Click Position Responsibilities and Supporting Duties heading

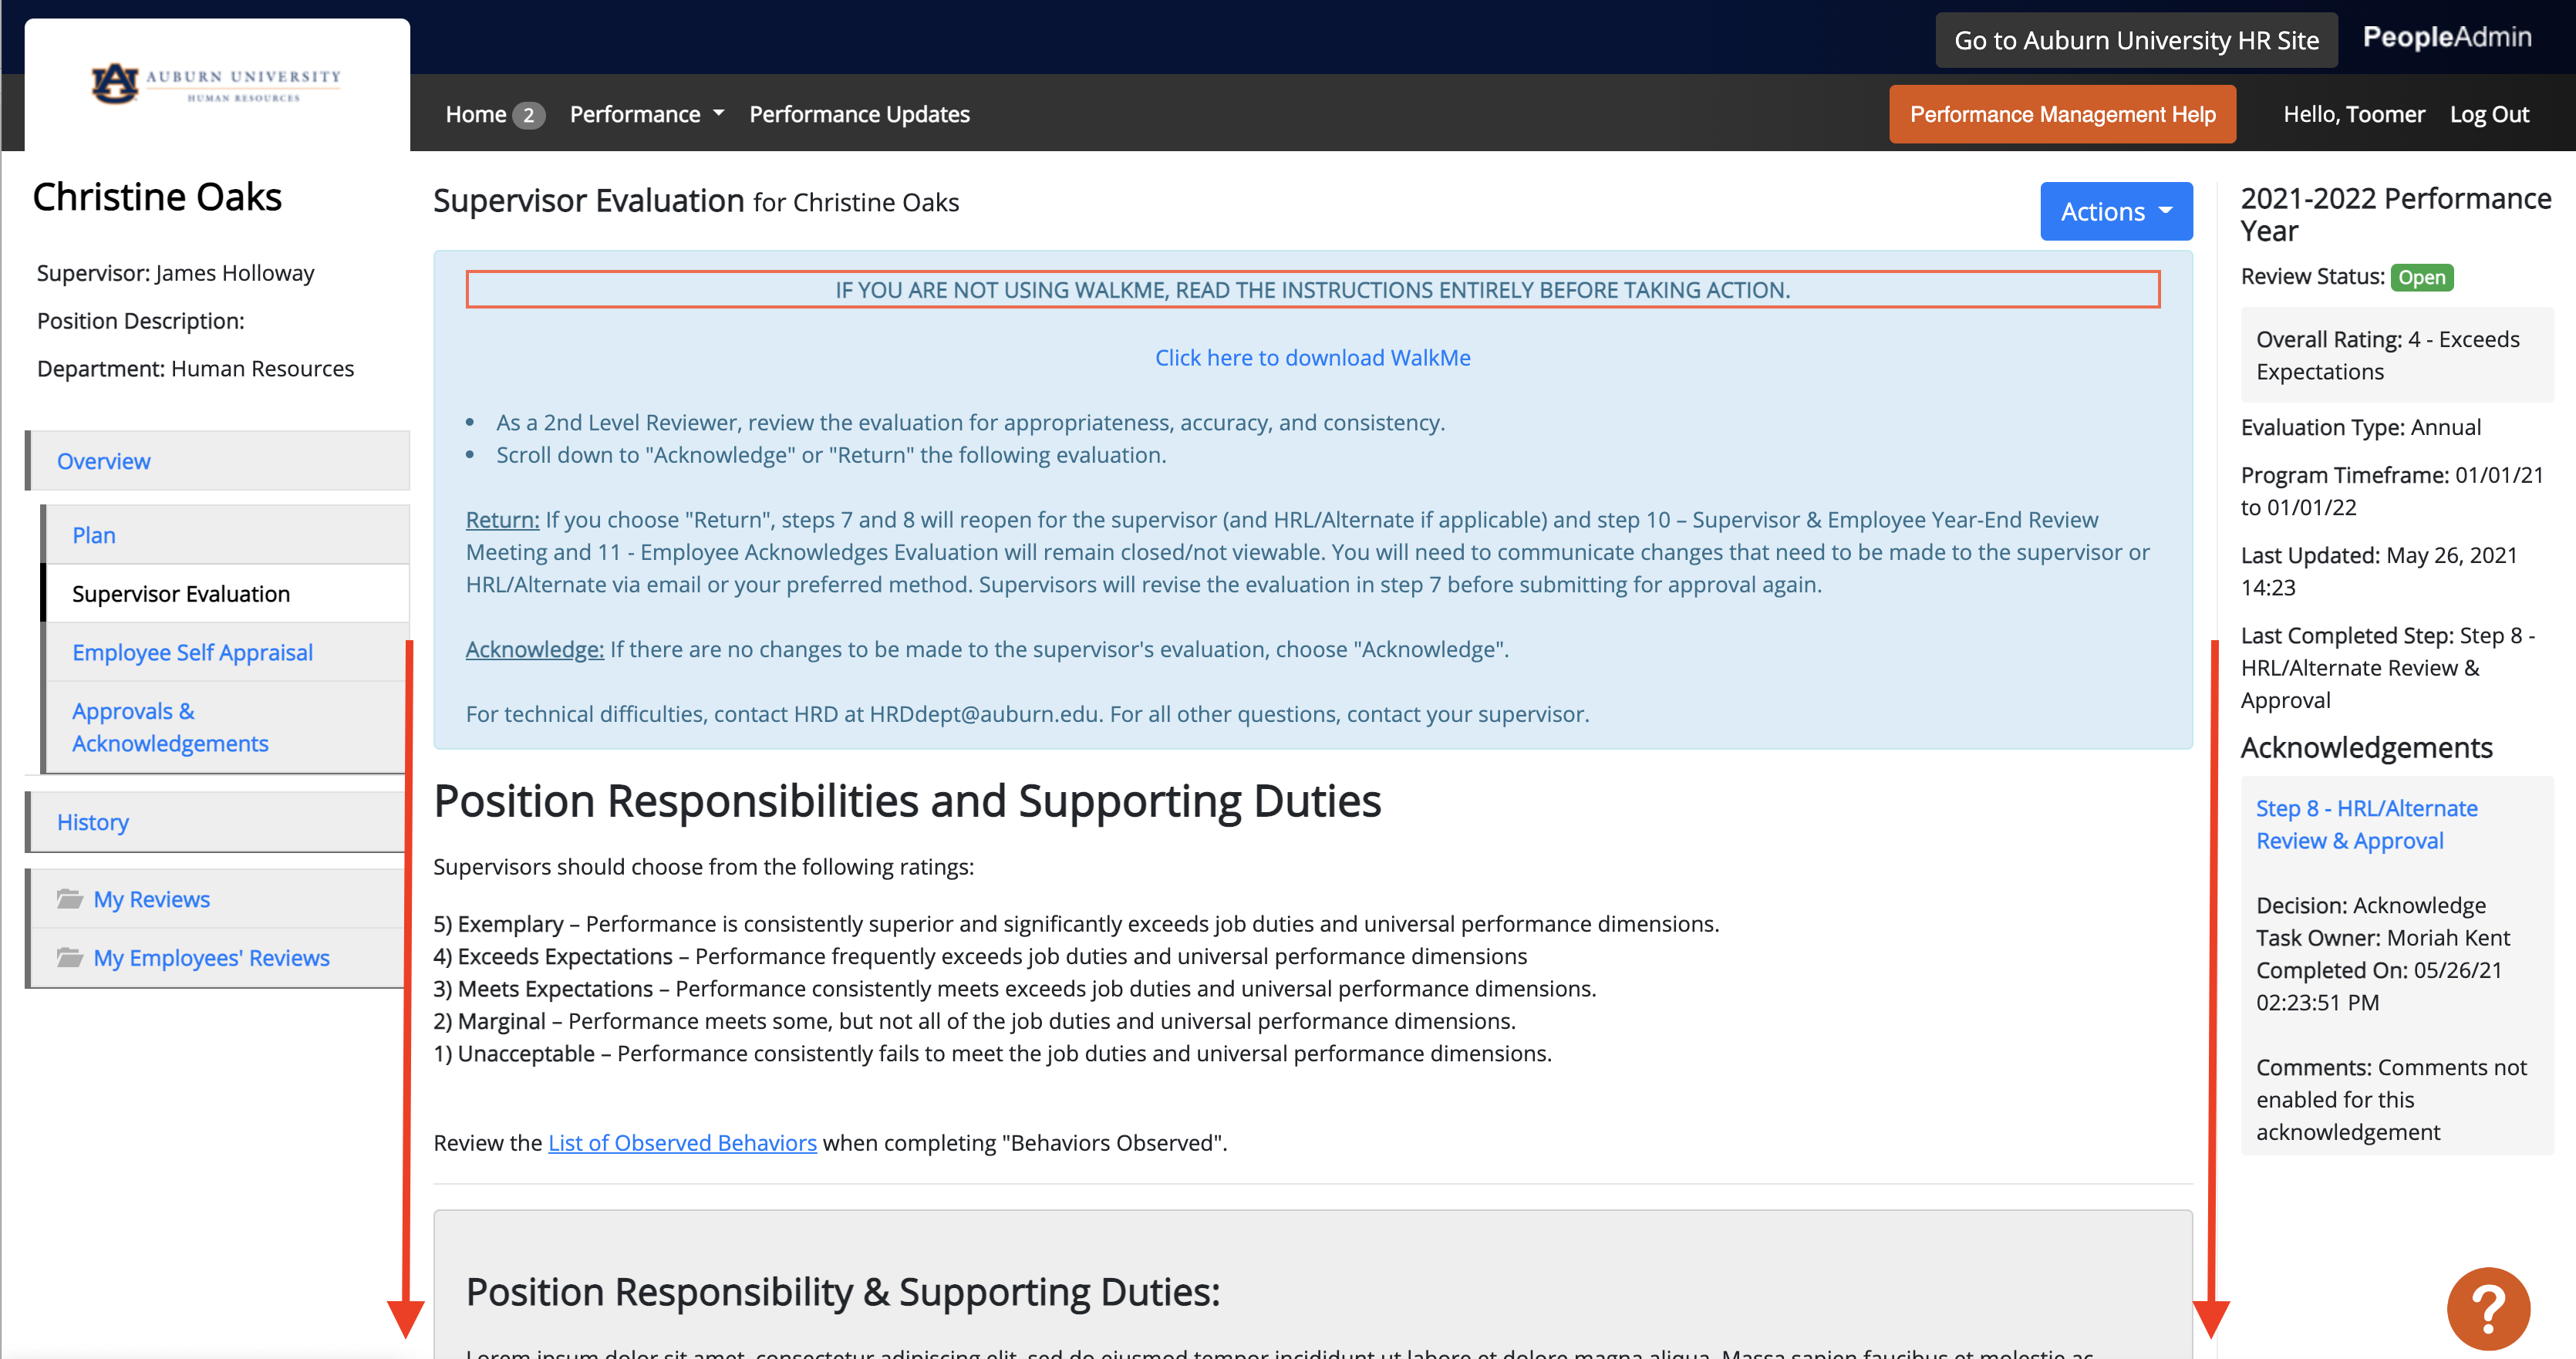[x=907, y=800]
